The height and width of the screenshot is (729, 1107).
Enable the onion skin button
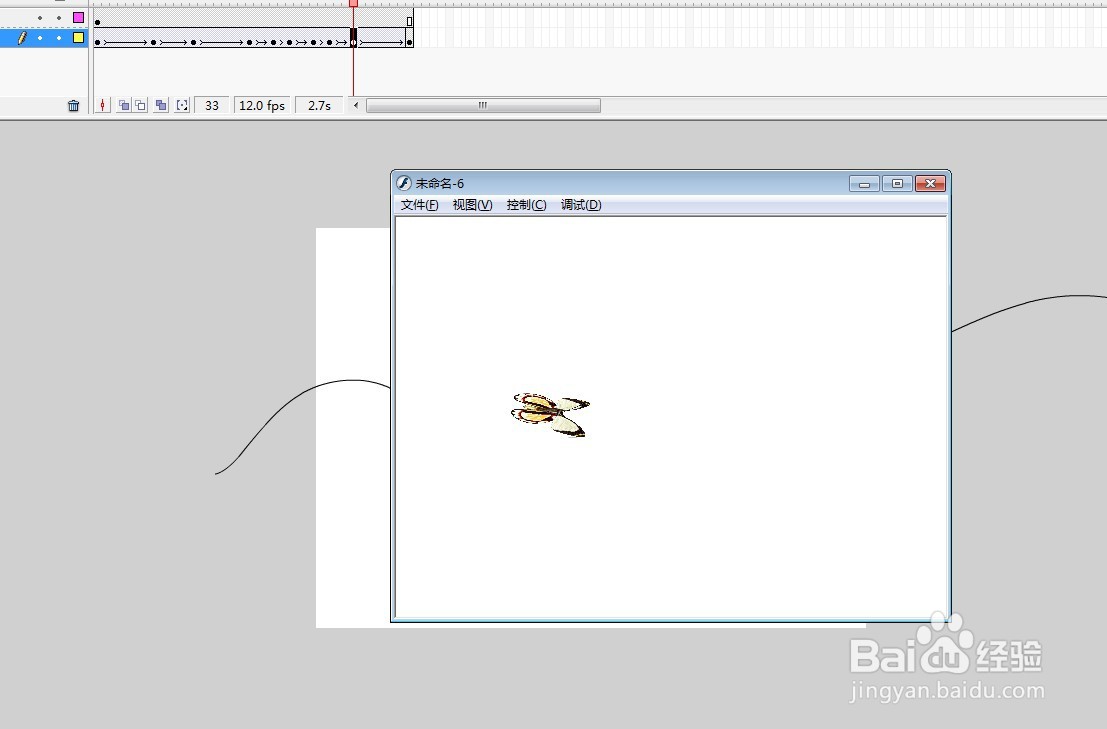[x=124, y=105]
